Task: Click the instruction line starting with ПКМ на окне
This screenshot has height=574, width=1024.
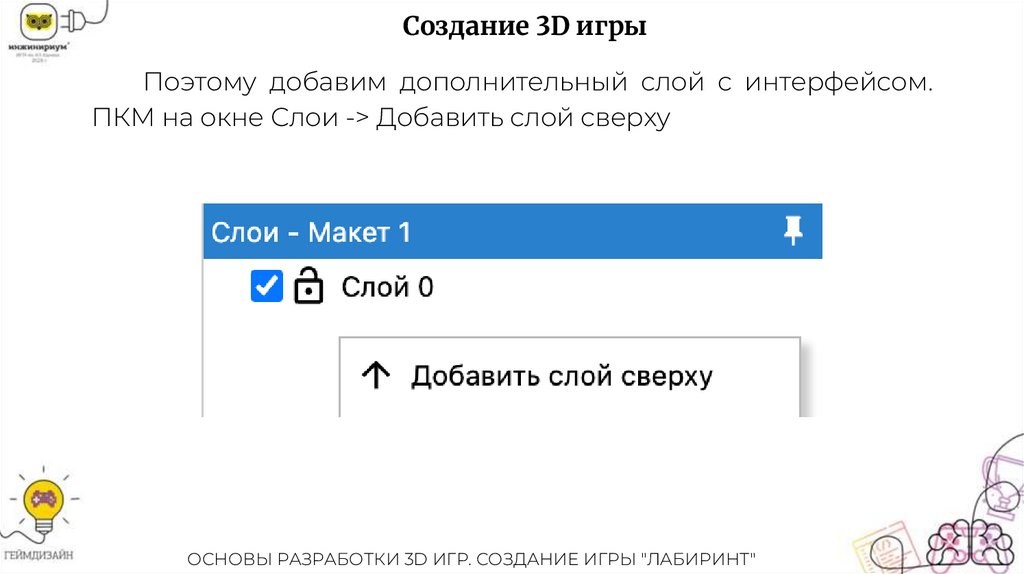Action: (x=380, y=118)
